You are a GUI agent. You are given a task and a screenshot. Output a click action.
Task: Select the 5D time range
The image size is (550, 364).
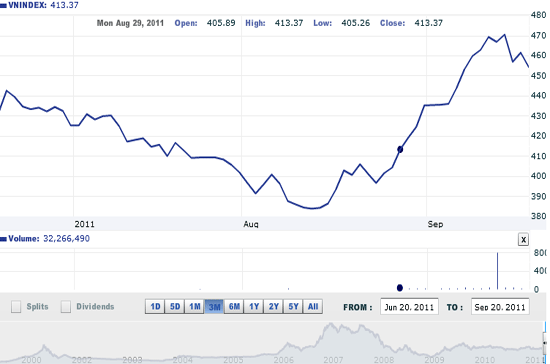[x=175, y=306]
